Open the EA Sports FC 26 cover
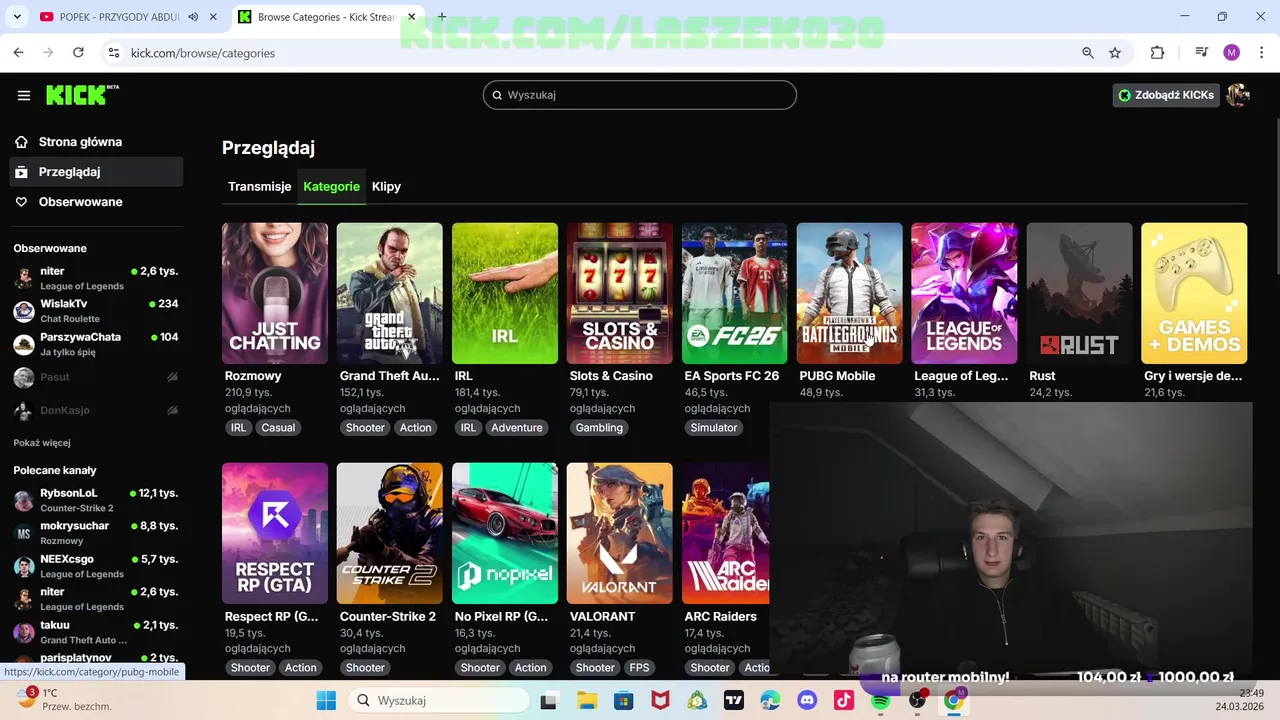The width and height of the screenshot is (1280, 720). pos(735,293)
